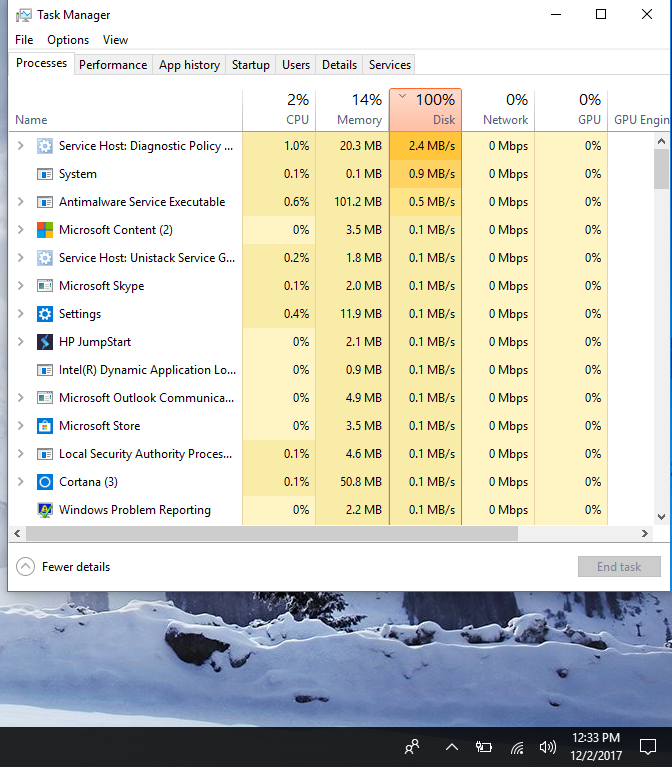Image resolution: width=672 pixels, height=767 pixels.
Task: Expand the Cortana (3) group
Action: coord(21,482)
